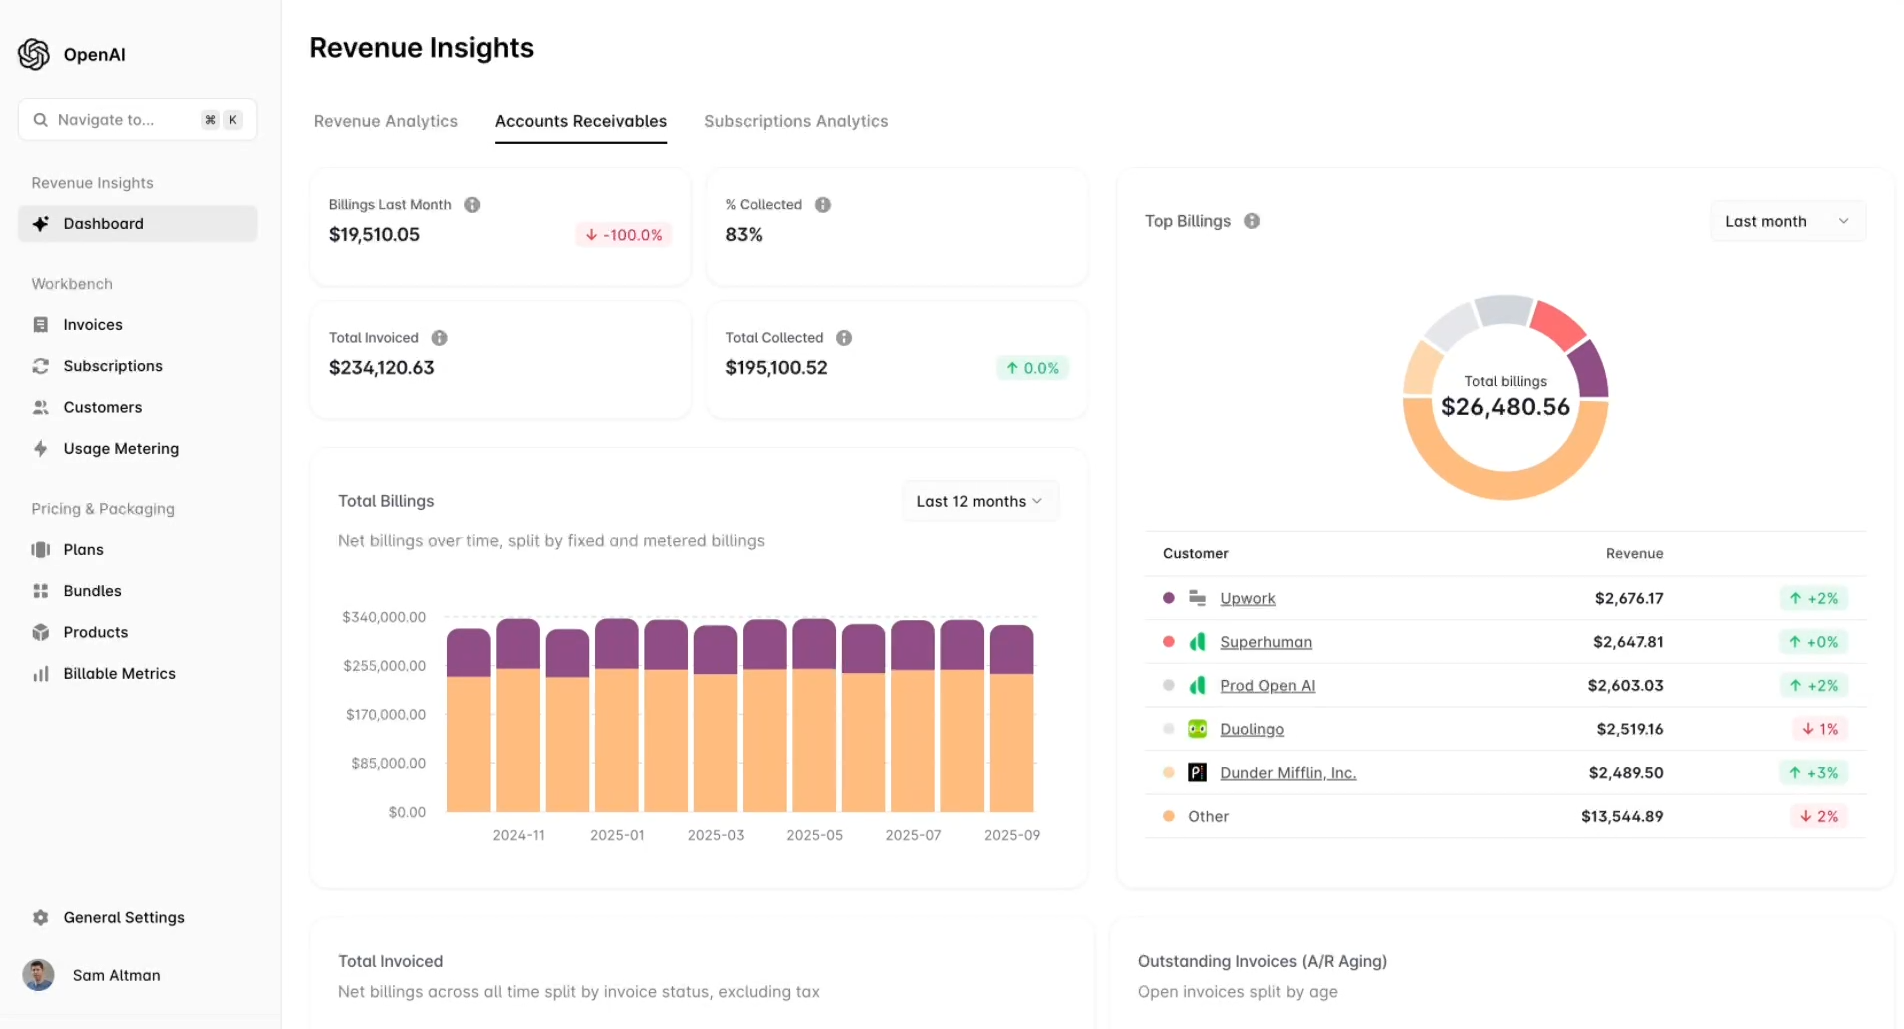The height and width of the screenshot is (1029, 1904).
Task: Select the Subscriptions refresh icon
Action: (40, 366)
